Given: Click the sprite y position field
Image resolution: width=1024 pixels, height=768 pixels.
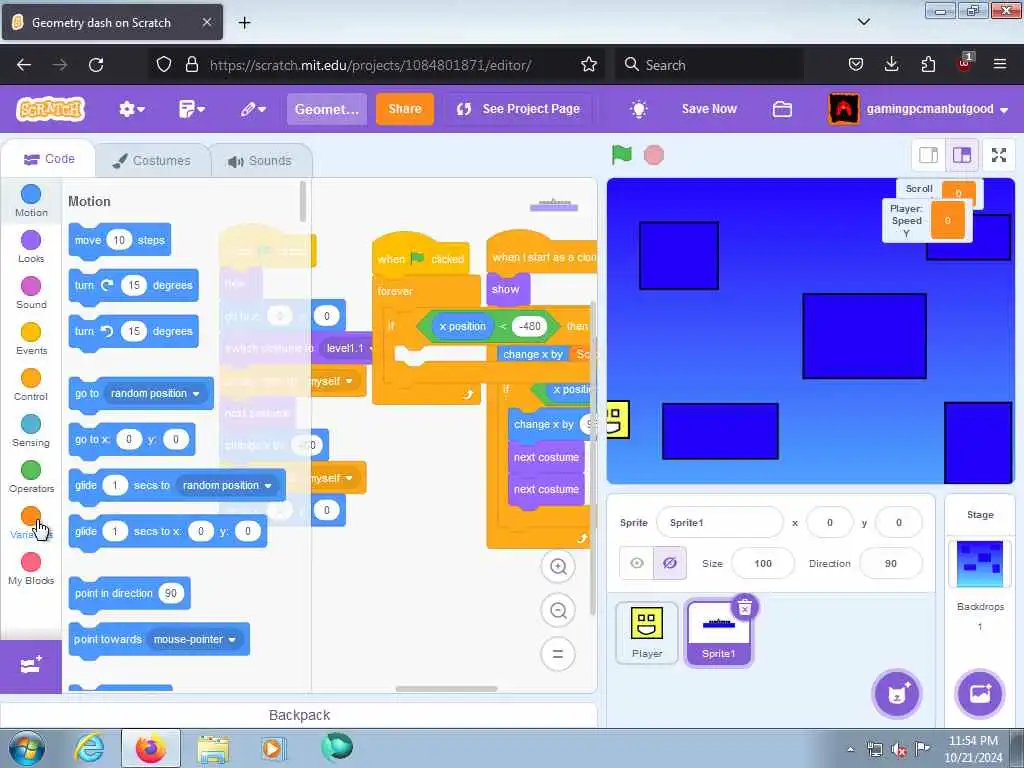Looking at the screenshot, I should tap(899, 522).
